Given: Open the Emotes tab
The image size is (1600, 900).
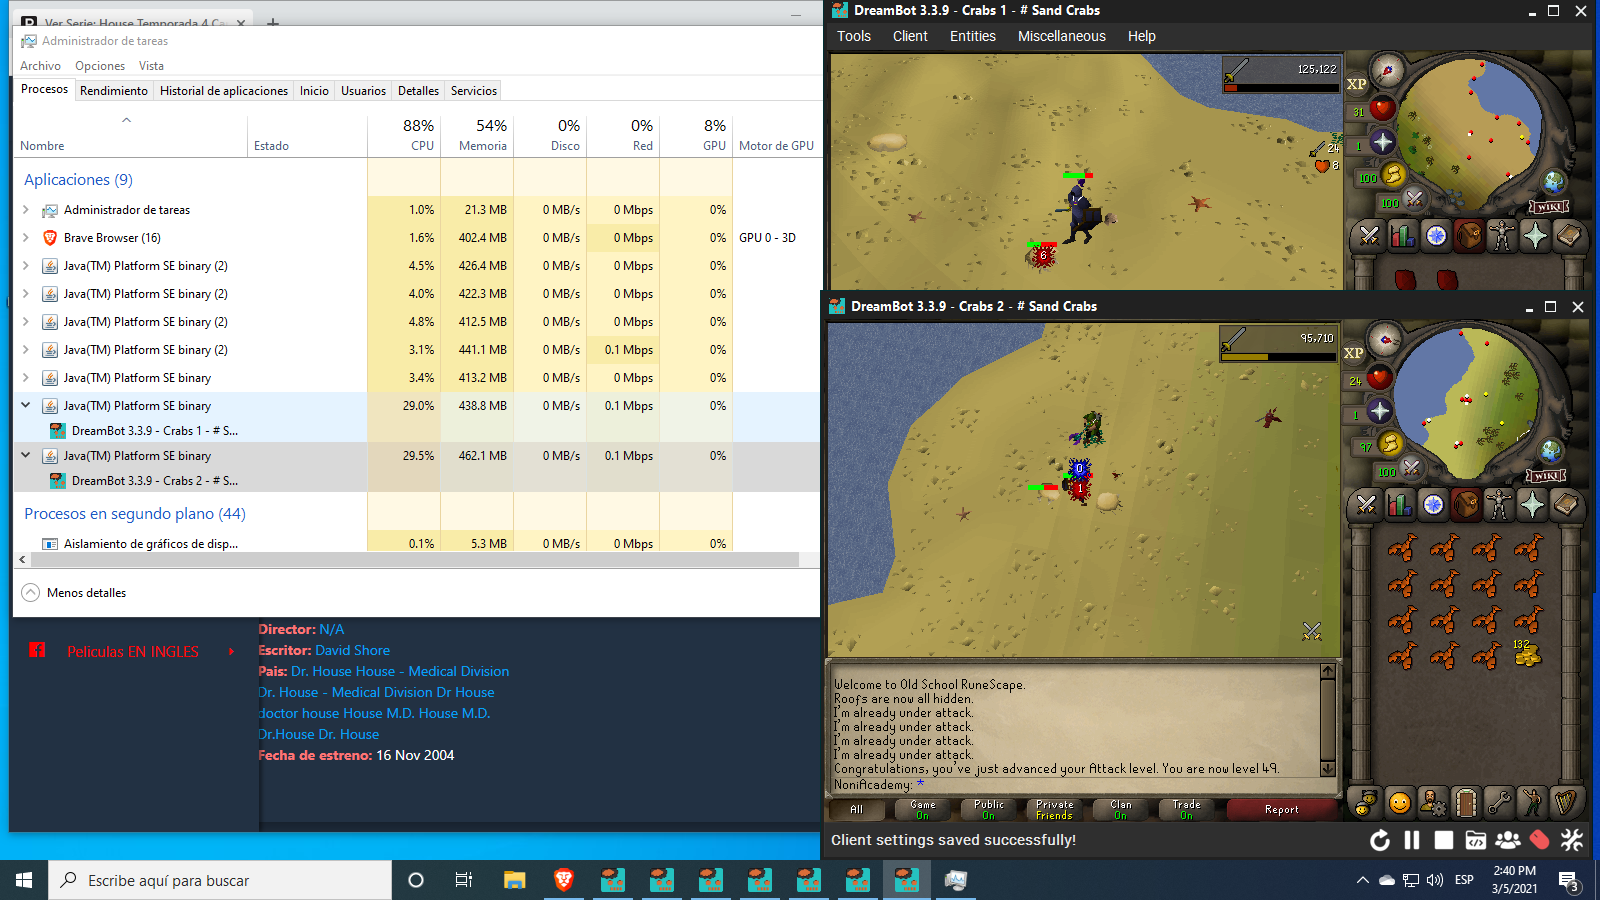Looking at the screenshot, I should pos(1532,802).
